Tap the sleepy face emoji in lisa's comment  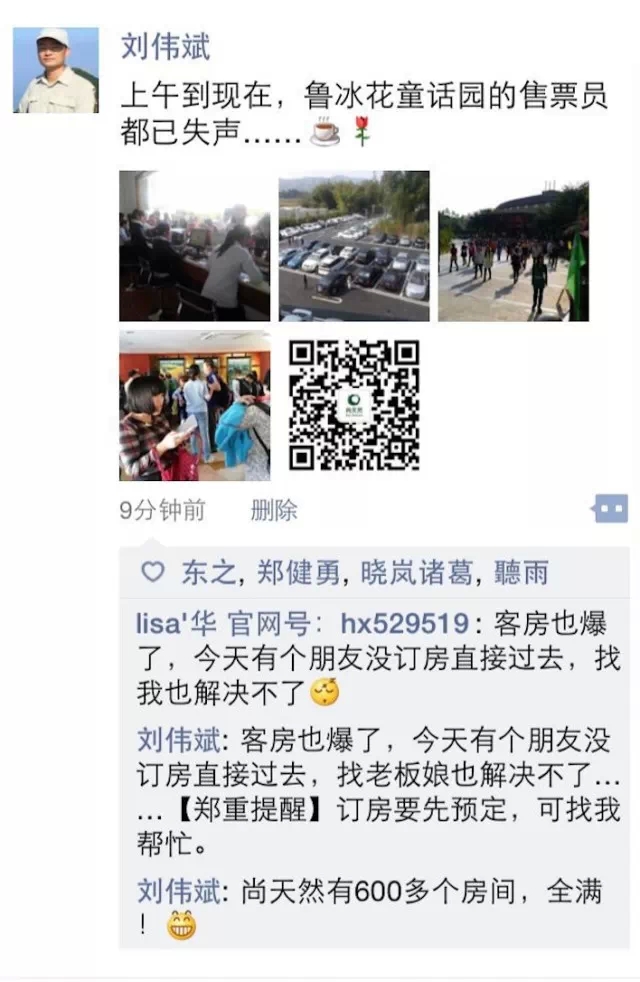(325, 692)
